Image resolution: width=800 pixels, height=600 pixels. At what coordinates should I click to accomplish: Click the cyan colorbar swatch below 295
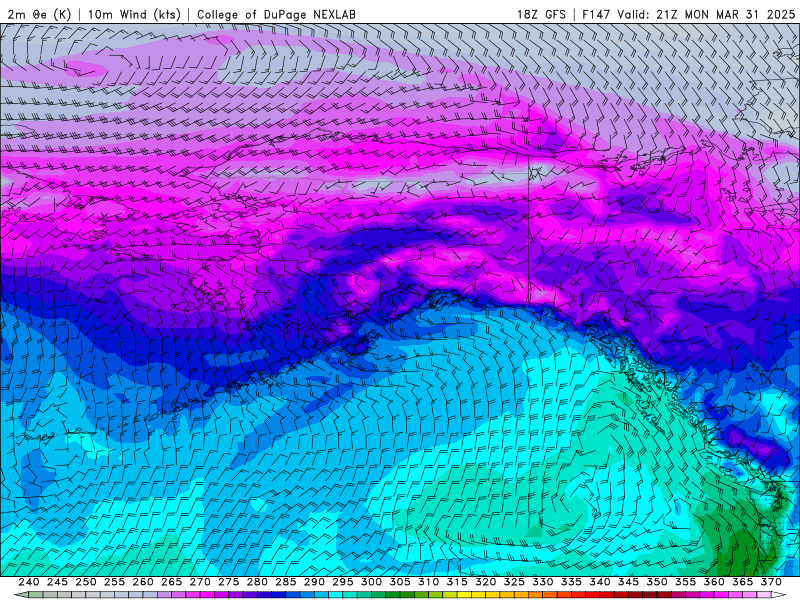[x=336, y=595]
